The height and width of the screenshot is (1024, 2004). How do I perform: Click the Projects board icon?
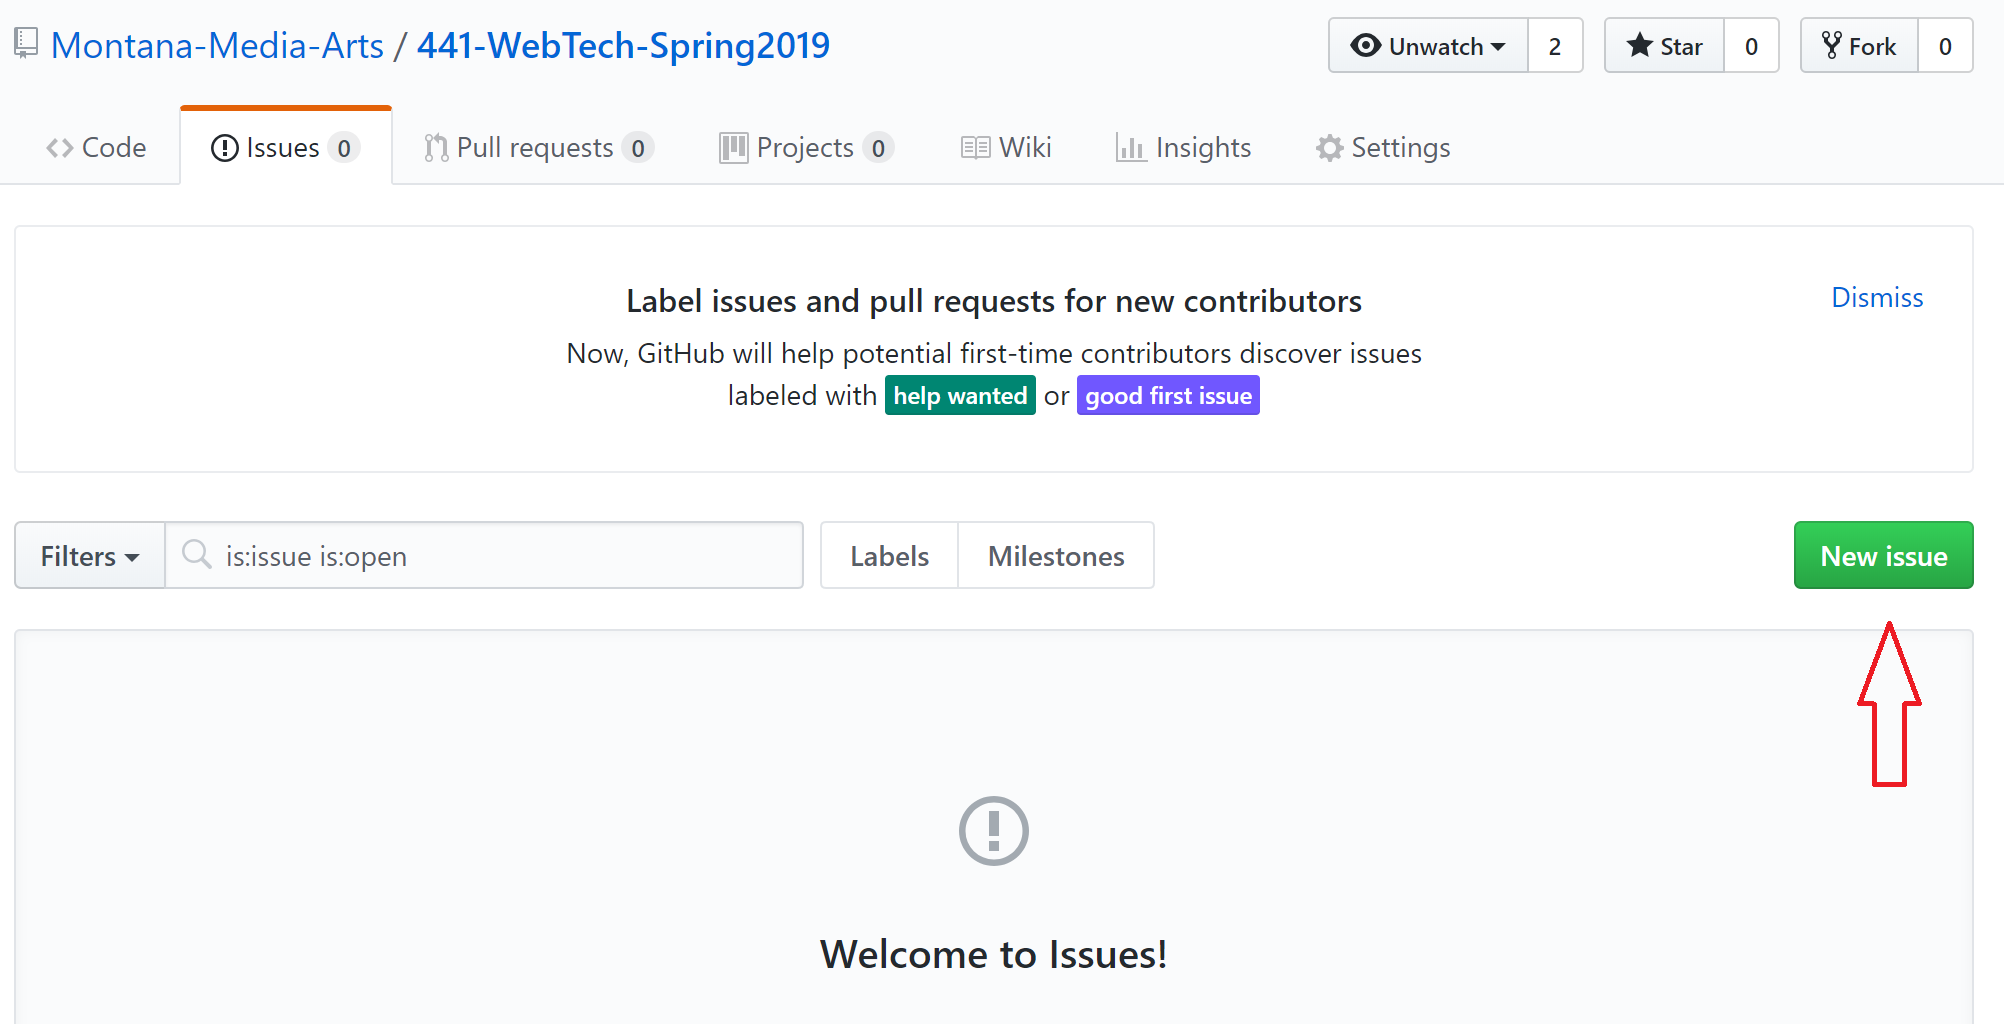coord(734,148)
